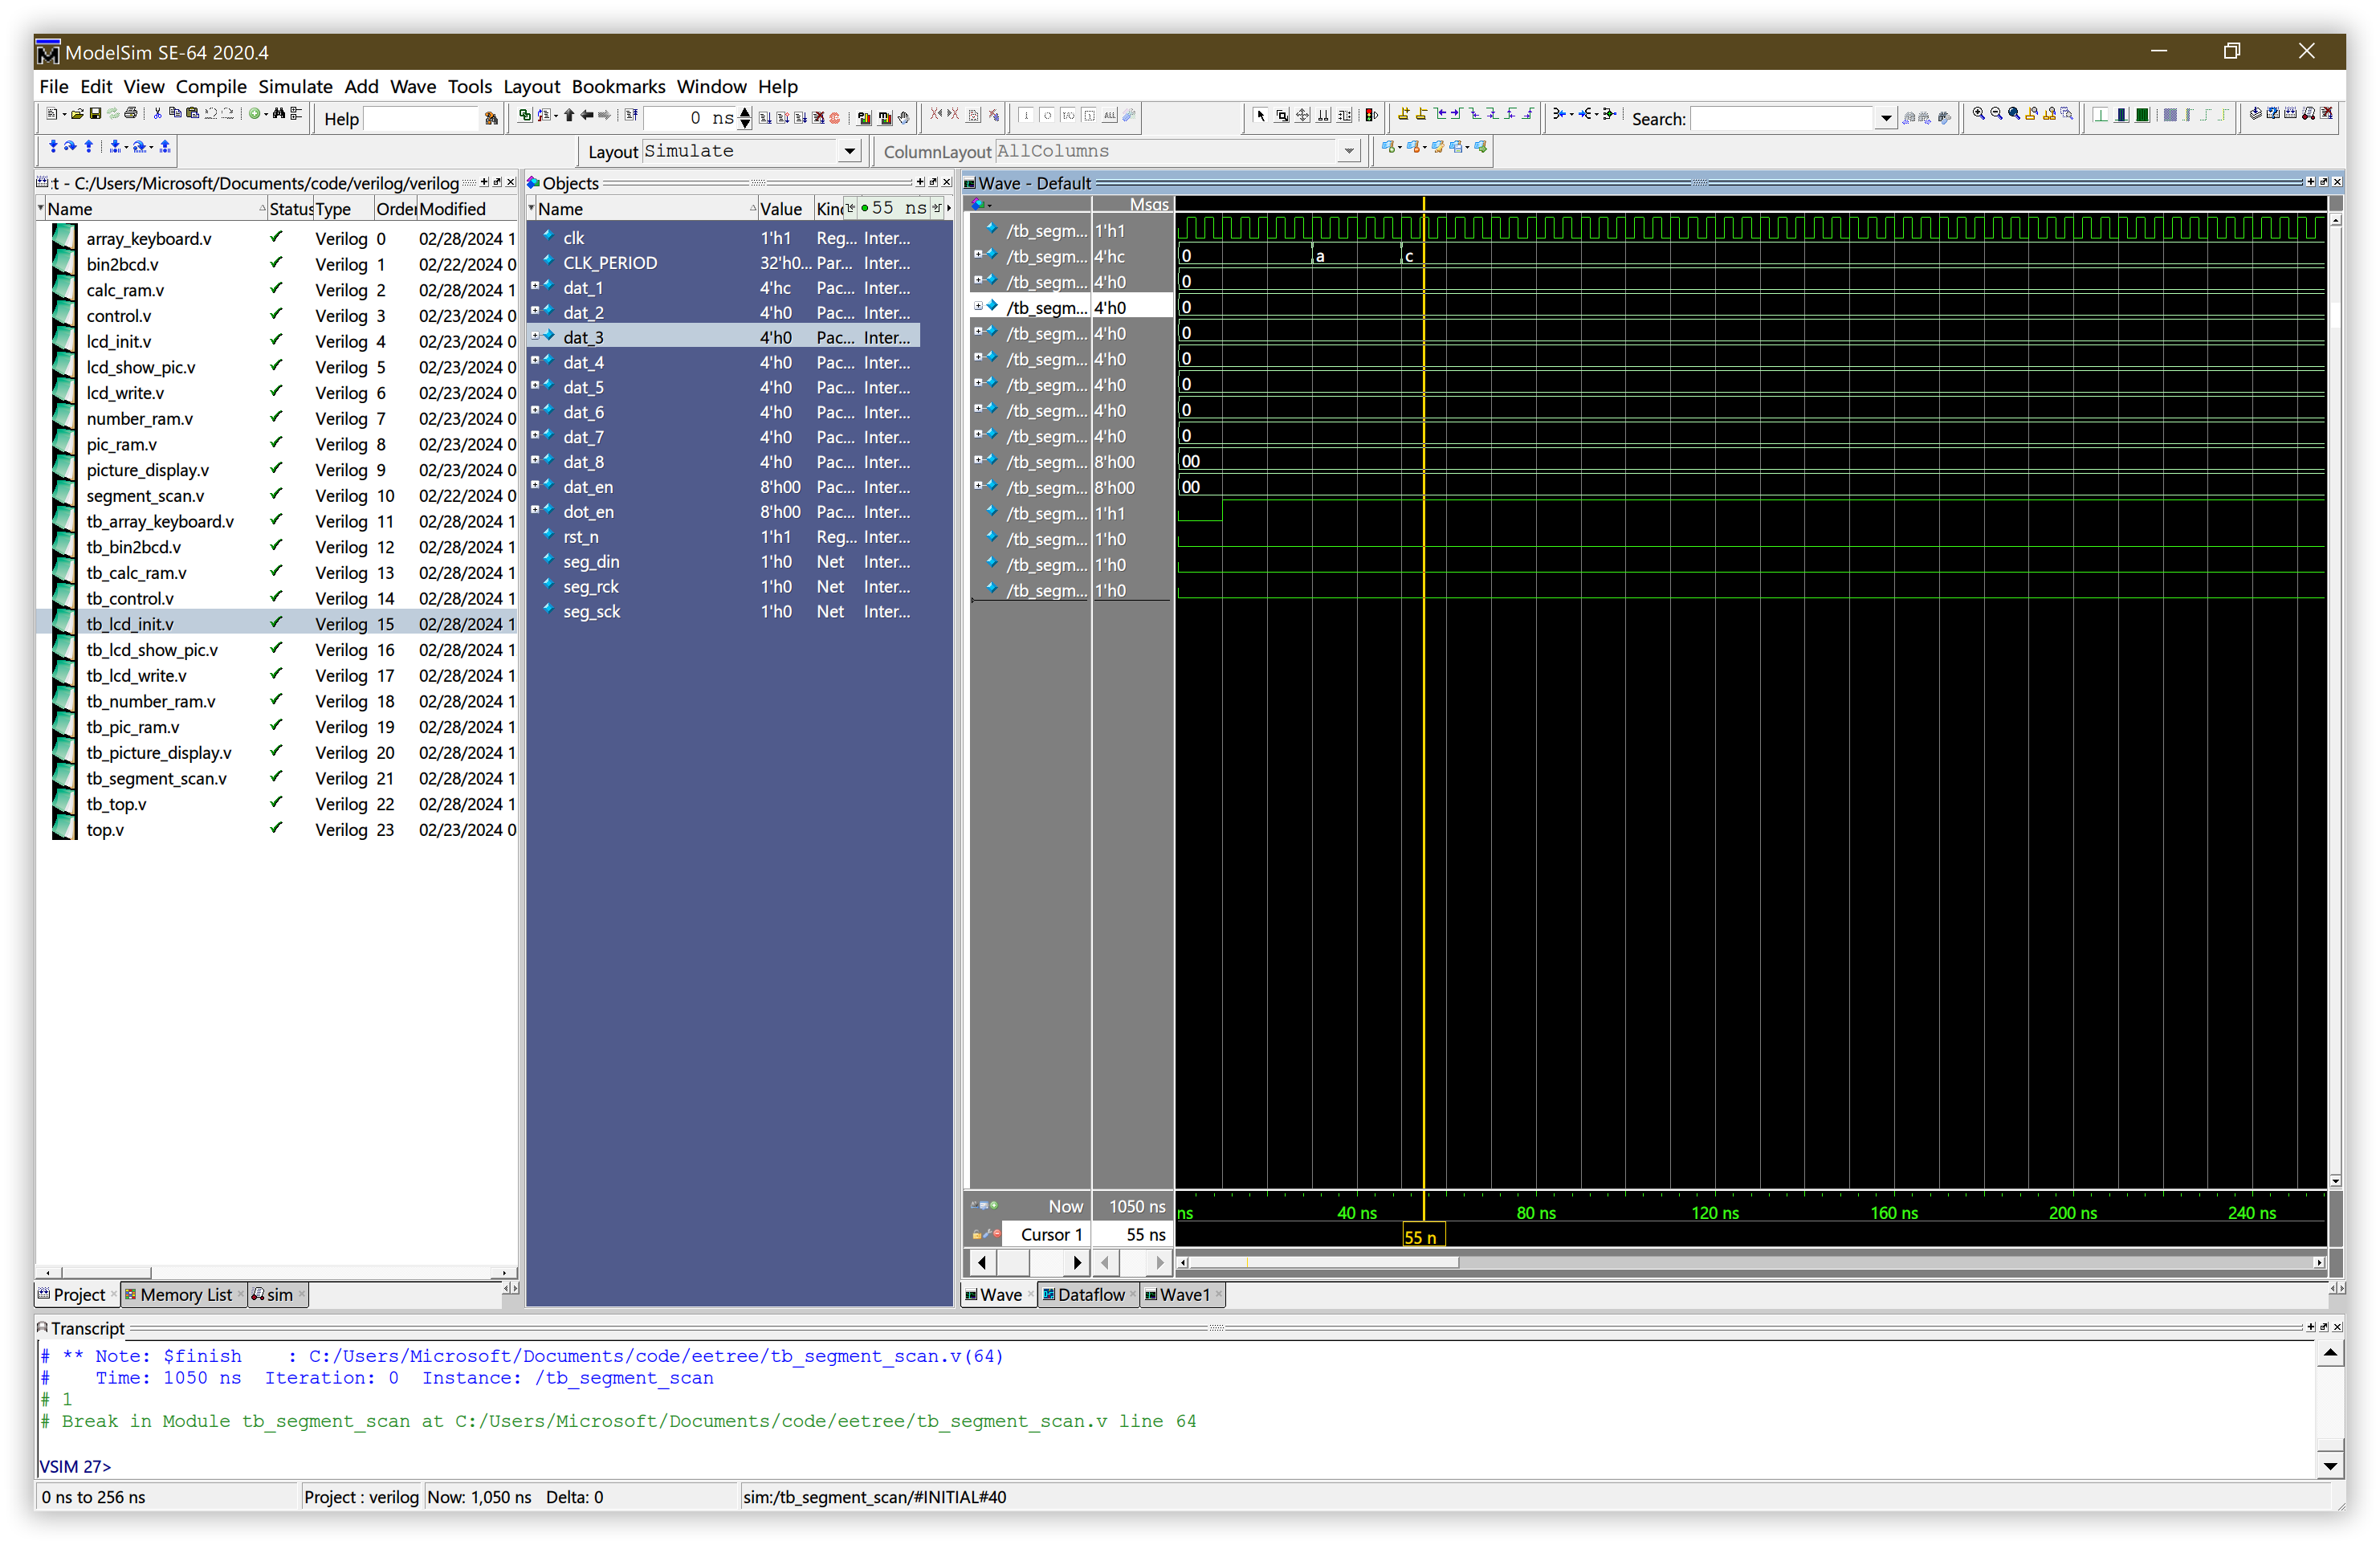The height and width of the screenshot is (1545, 2380).
Task: Click the run length time input field
Action: [x=688, y=118]
